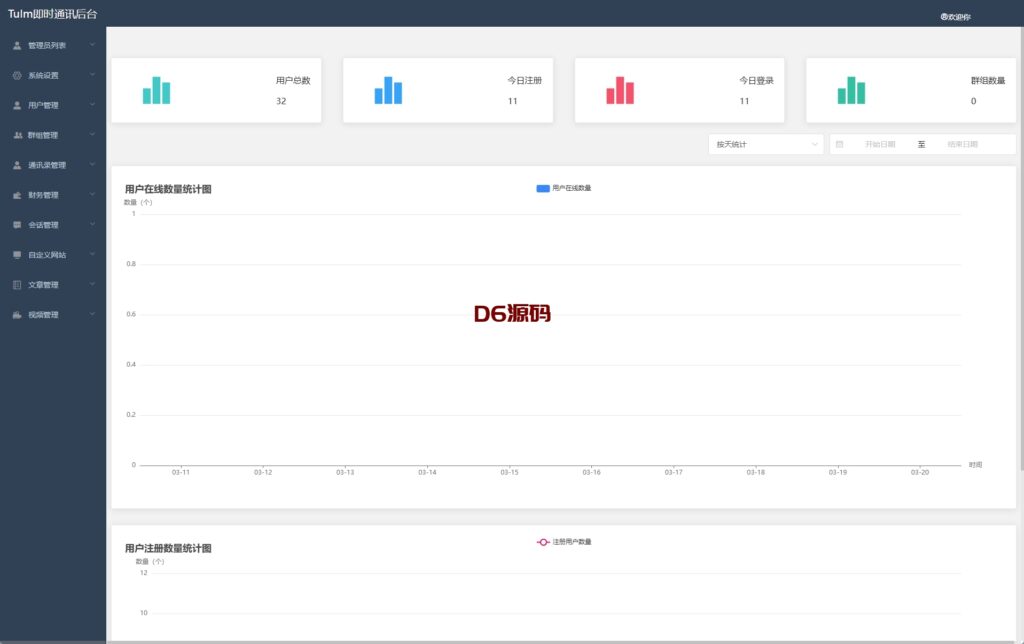
Task: Click the 03-15 x-axis label
Action: [509, 472]
